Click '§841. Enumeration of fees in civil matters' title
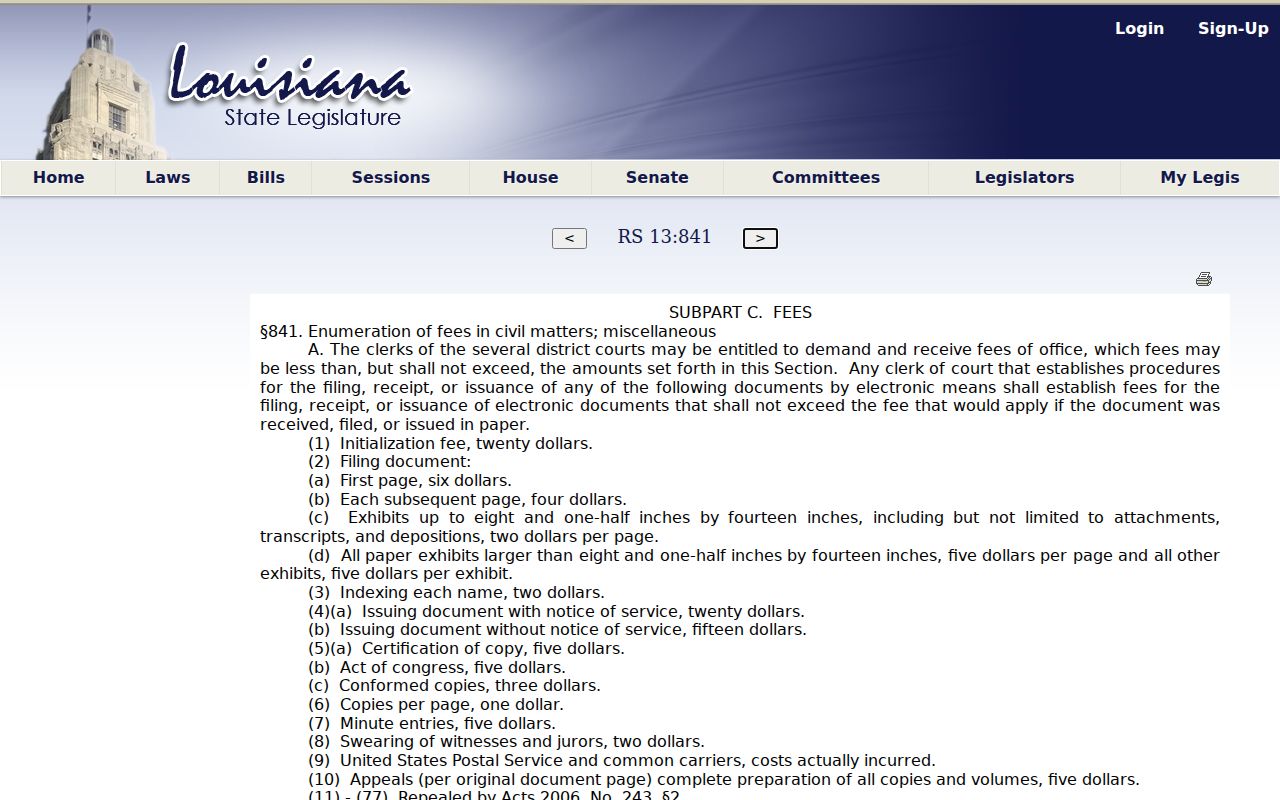This screenshot has width=1280, height=800. pyautogui.click(x=488, y=332)
